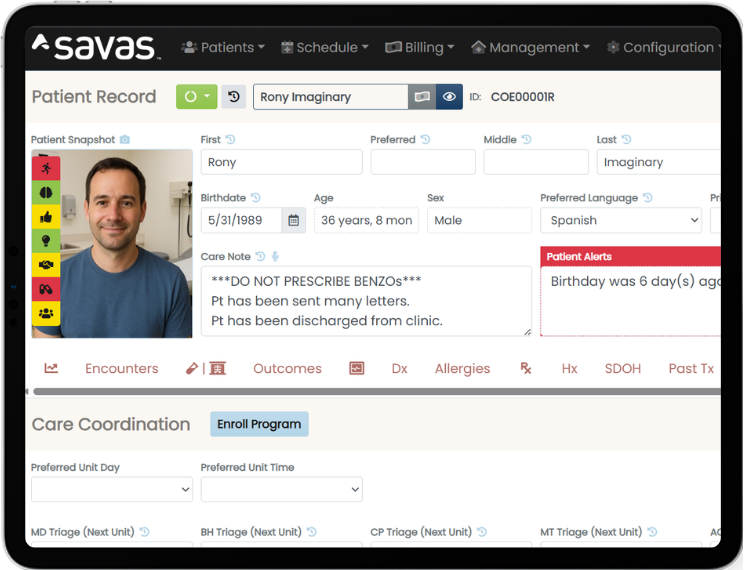The width and height of the screenshot is (745, 570).
Task: Click the green brain snapshot icon
Action: point(46,192)
